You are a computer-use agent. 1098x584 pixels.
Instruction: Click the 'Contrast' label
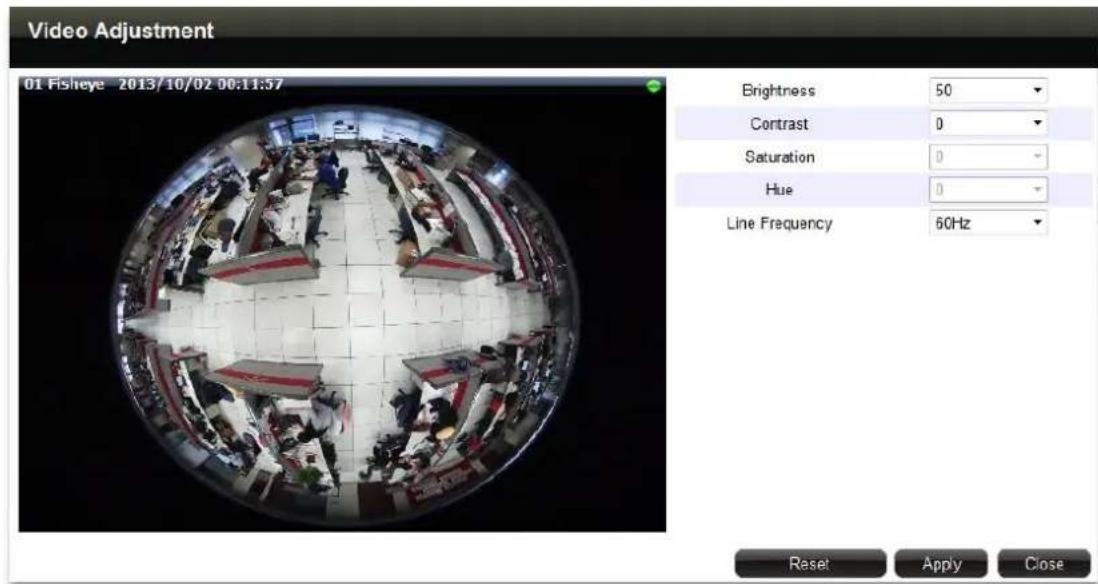pyautogui.click(x=779, y=124)
